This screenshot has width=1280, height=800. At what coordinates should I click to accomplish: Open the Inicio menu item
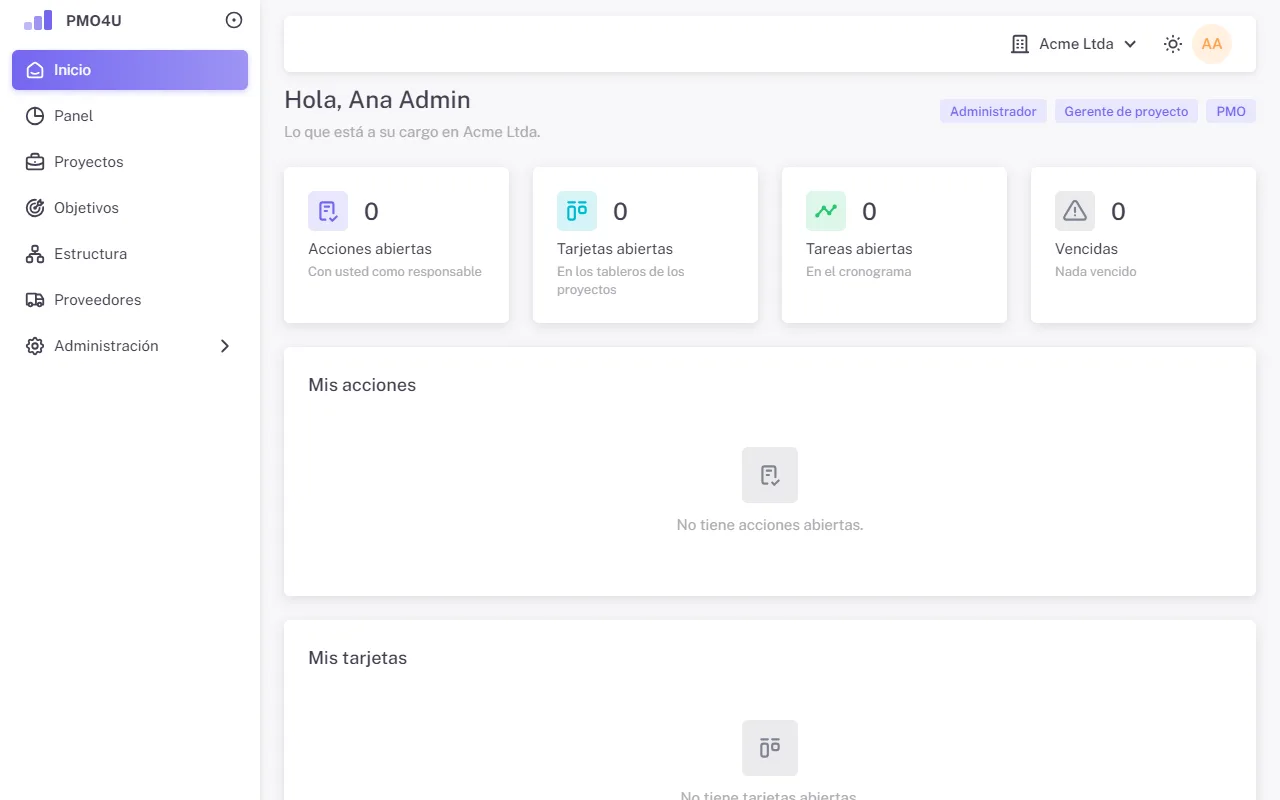tap(130, 70)
